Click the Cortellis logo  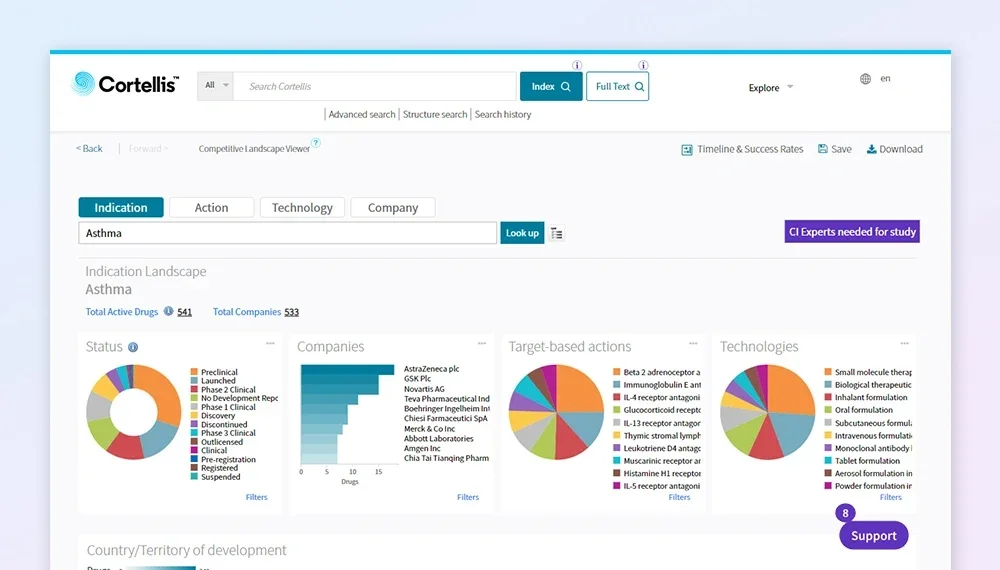tap(125, 85)
